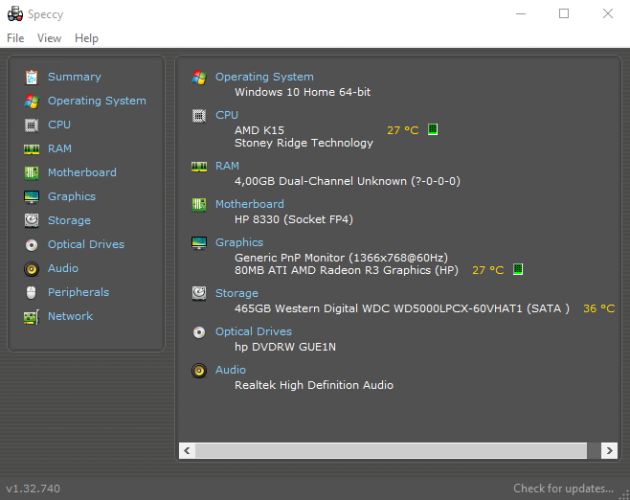Open the Audio section from sidebar
Viewport: 630px width, 500px height.
63,268
